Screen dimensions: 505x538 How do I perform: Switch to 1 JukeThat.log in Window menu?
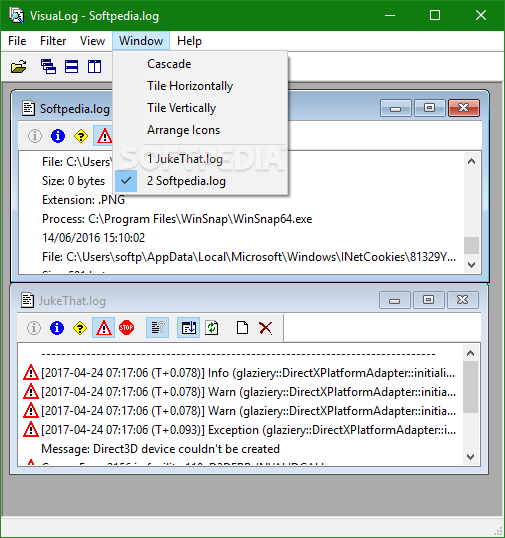pos(200,159)
